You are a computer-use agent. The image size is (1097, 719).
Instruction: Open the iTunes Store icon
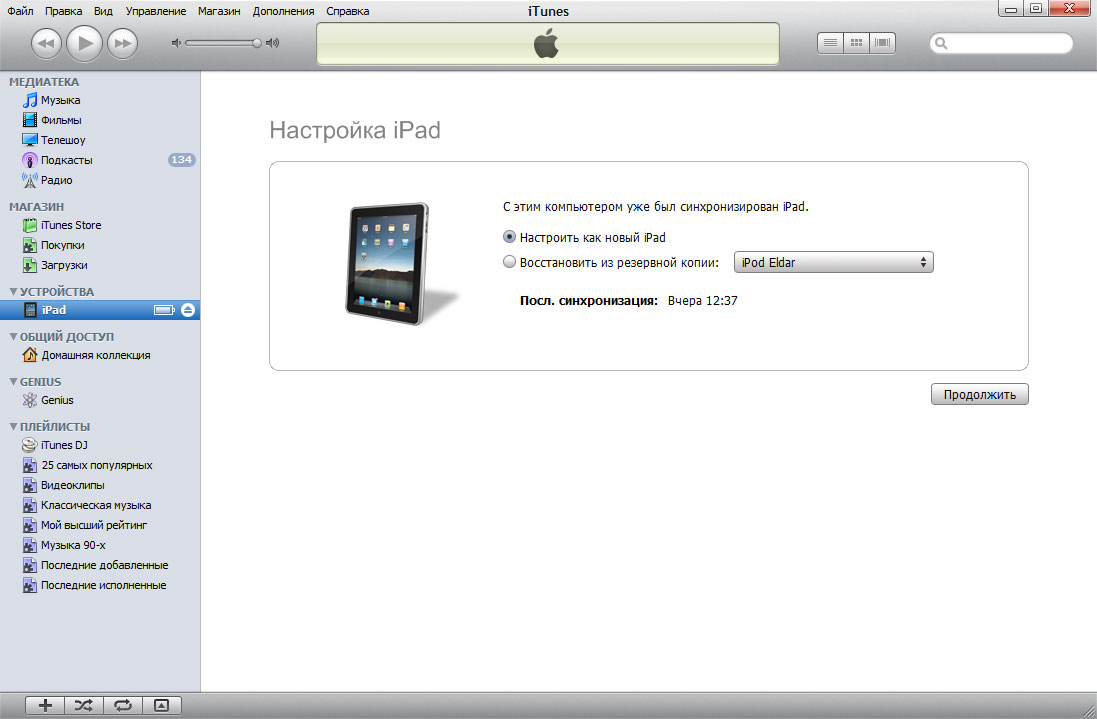(x=29, y=225)
